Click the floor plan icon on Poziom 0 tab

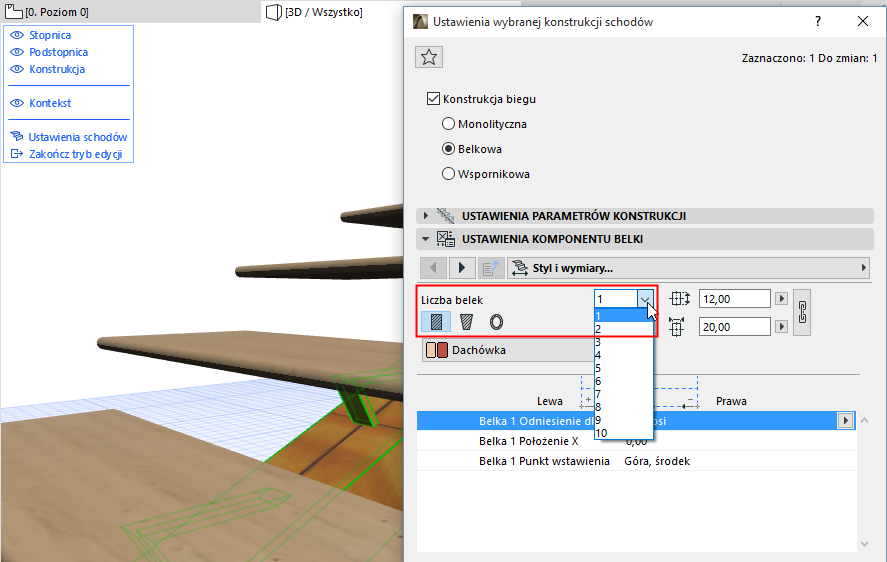point(14,12)
